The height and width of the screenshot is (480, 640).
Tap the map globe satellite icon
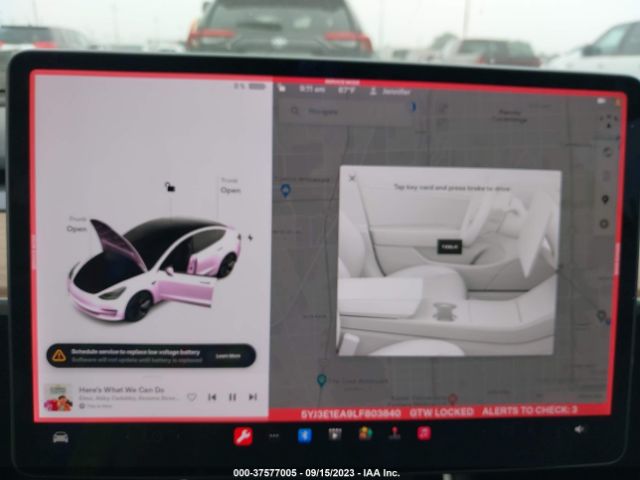(607, 152)
